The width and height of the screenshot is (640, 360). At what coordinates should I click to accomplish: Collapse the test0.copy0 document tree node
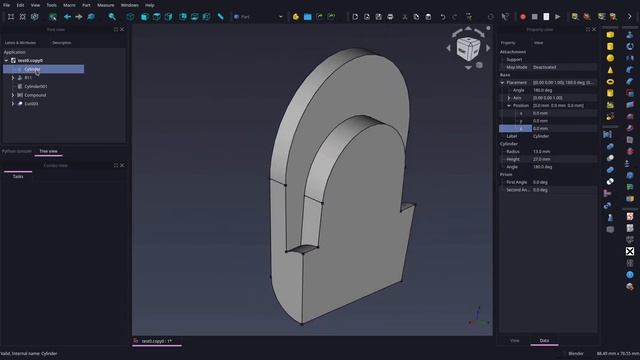[6, 60]
